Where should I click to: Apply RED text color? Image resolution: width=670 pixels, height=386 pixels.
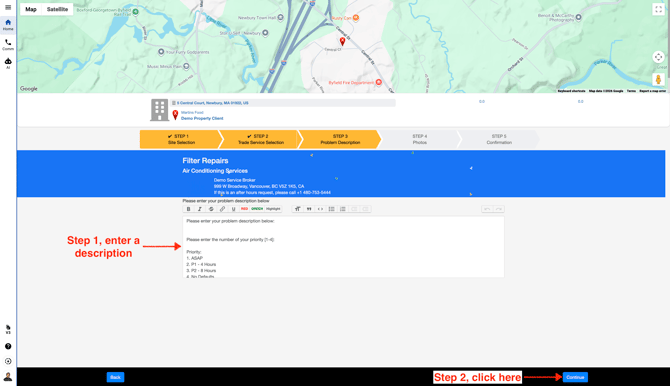point(244,209)
